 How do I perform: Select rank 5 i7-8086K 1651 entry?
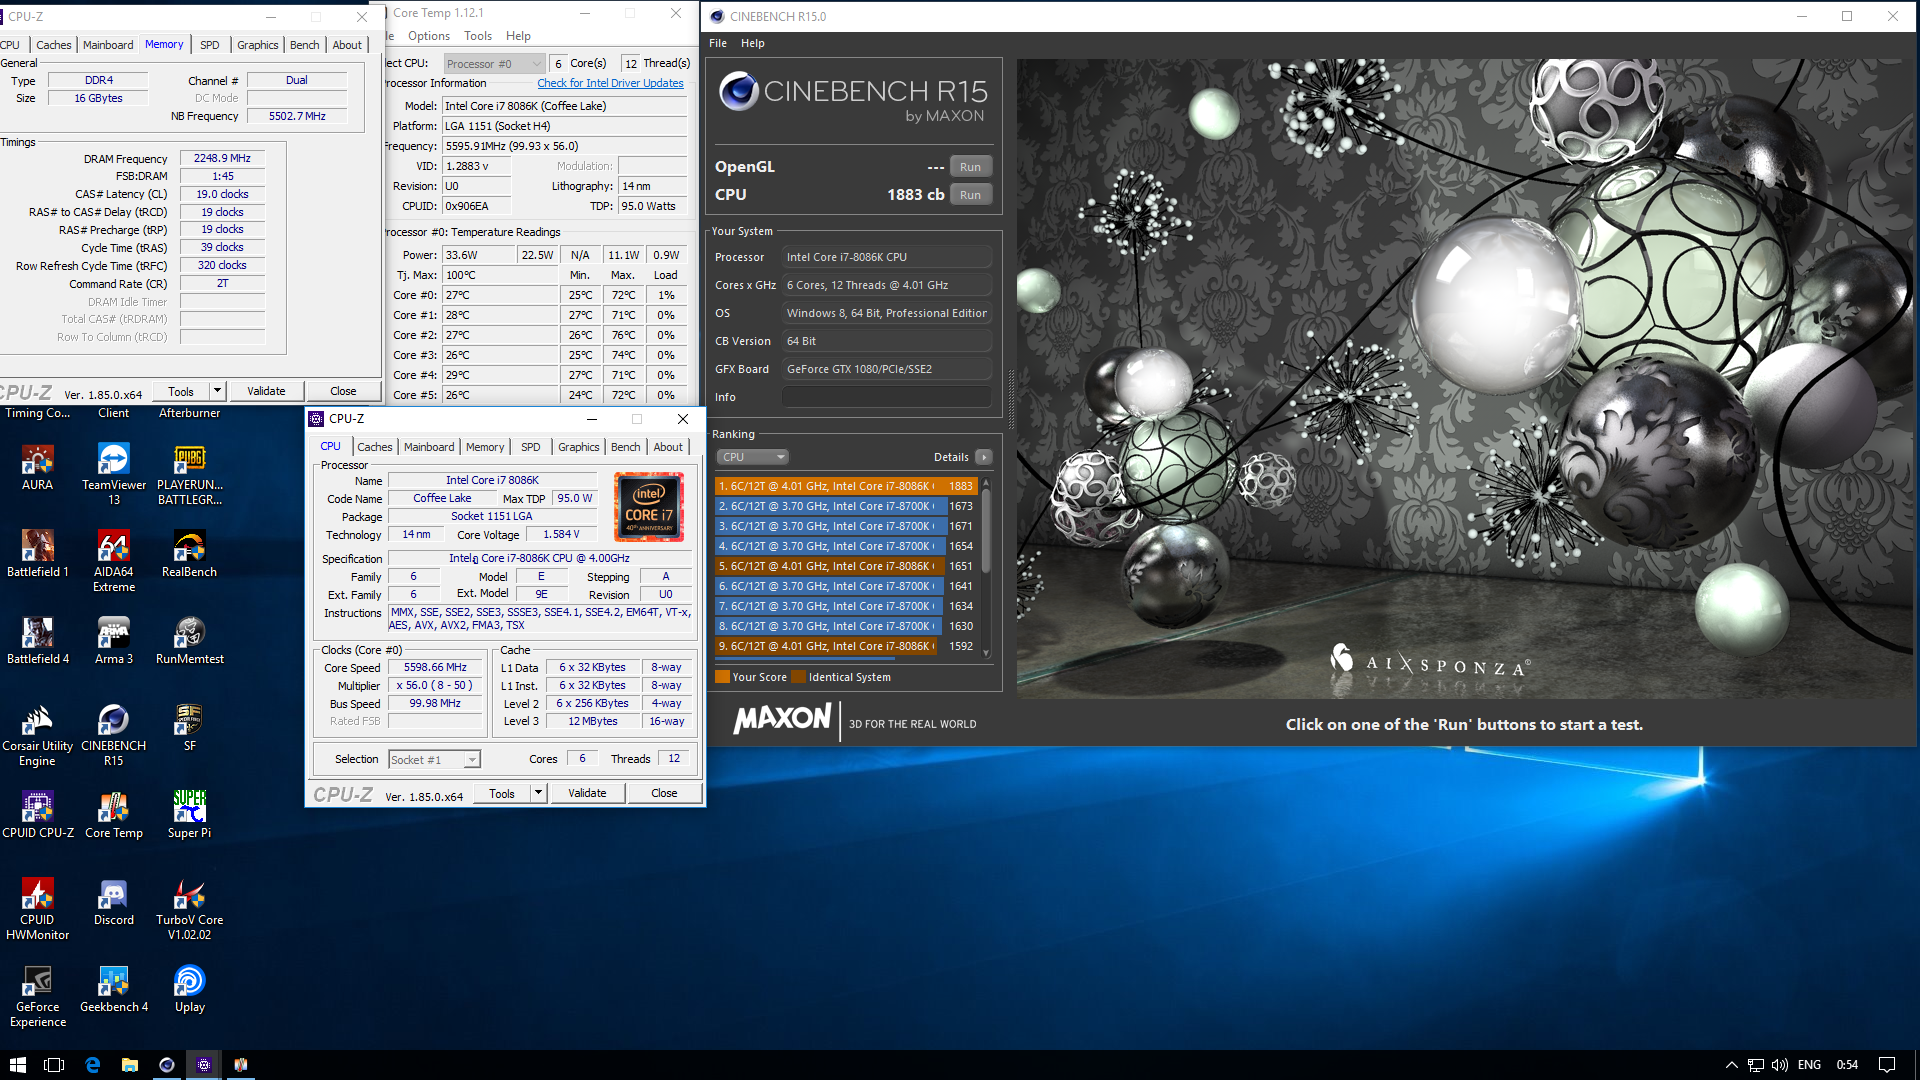pos(846,566)
